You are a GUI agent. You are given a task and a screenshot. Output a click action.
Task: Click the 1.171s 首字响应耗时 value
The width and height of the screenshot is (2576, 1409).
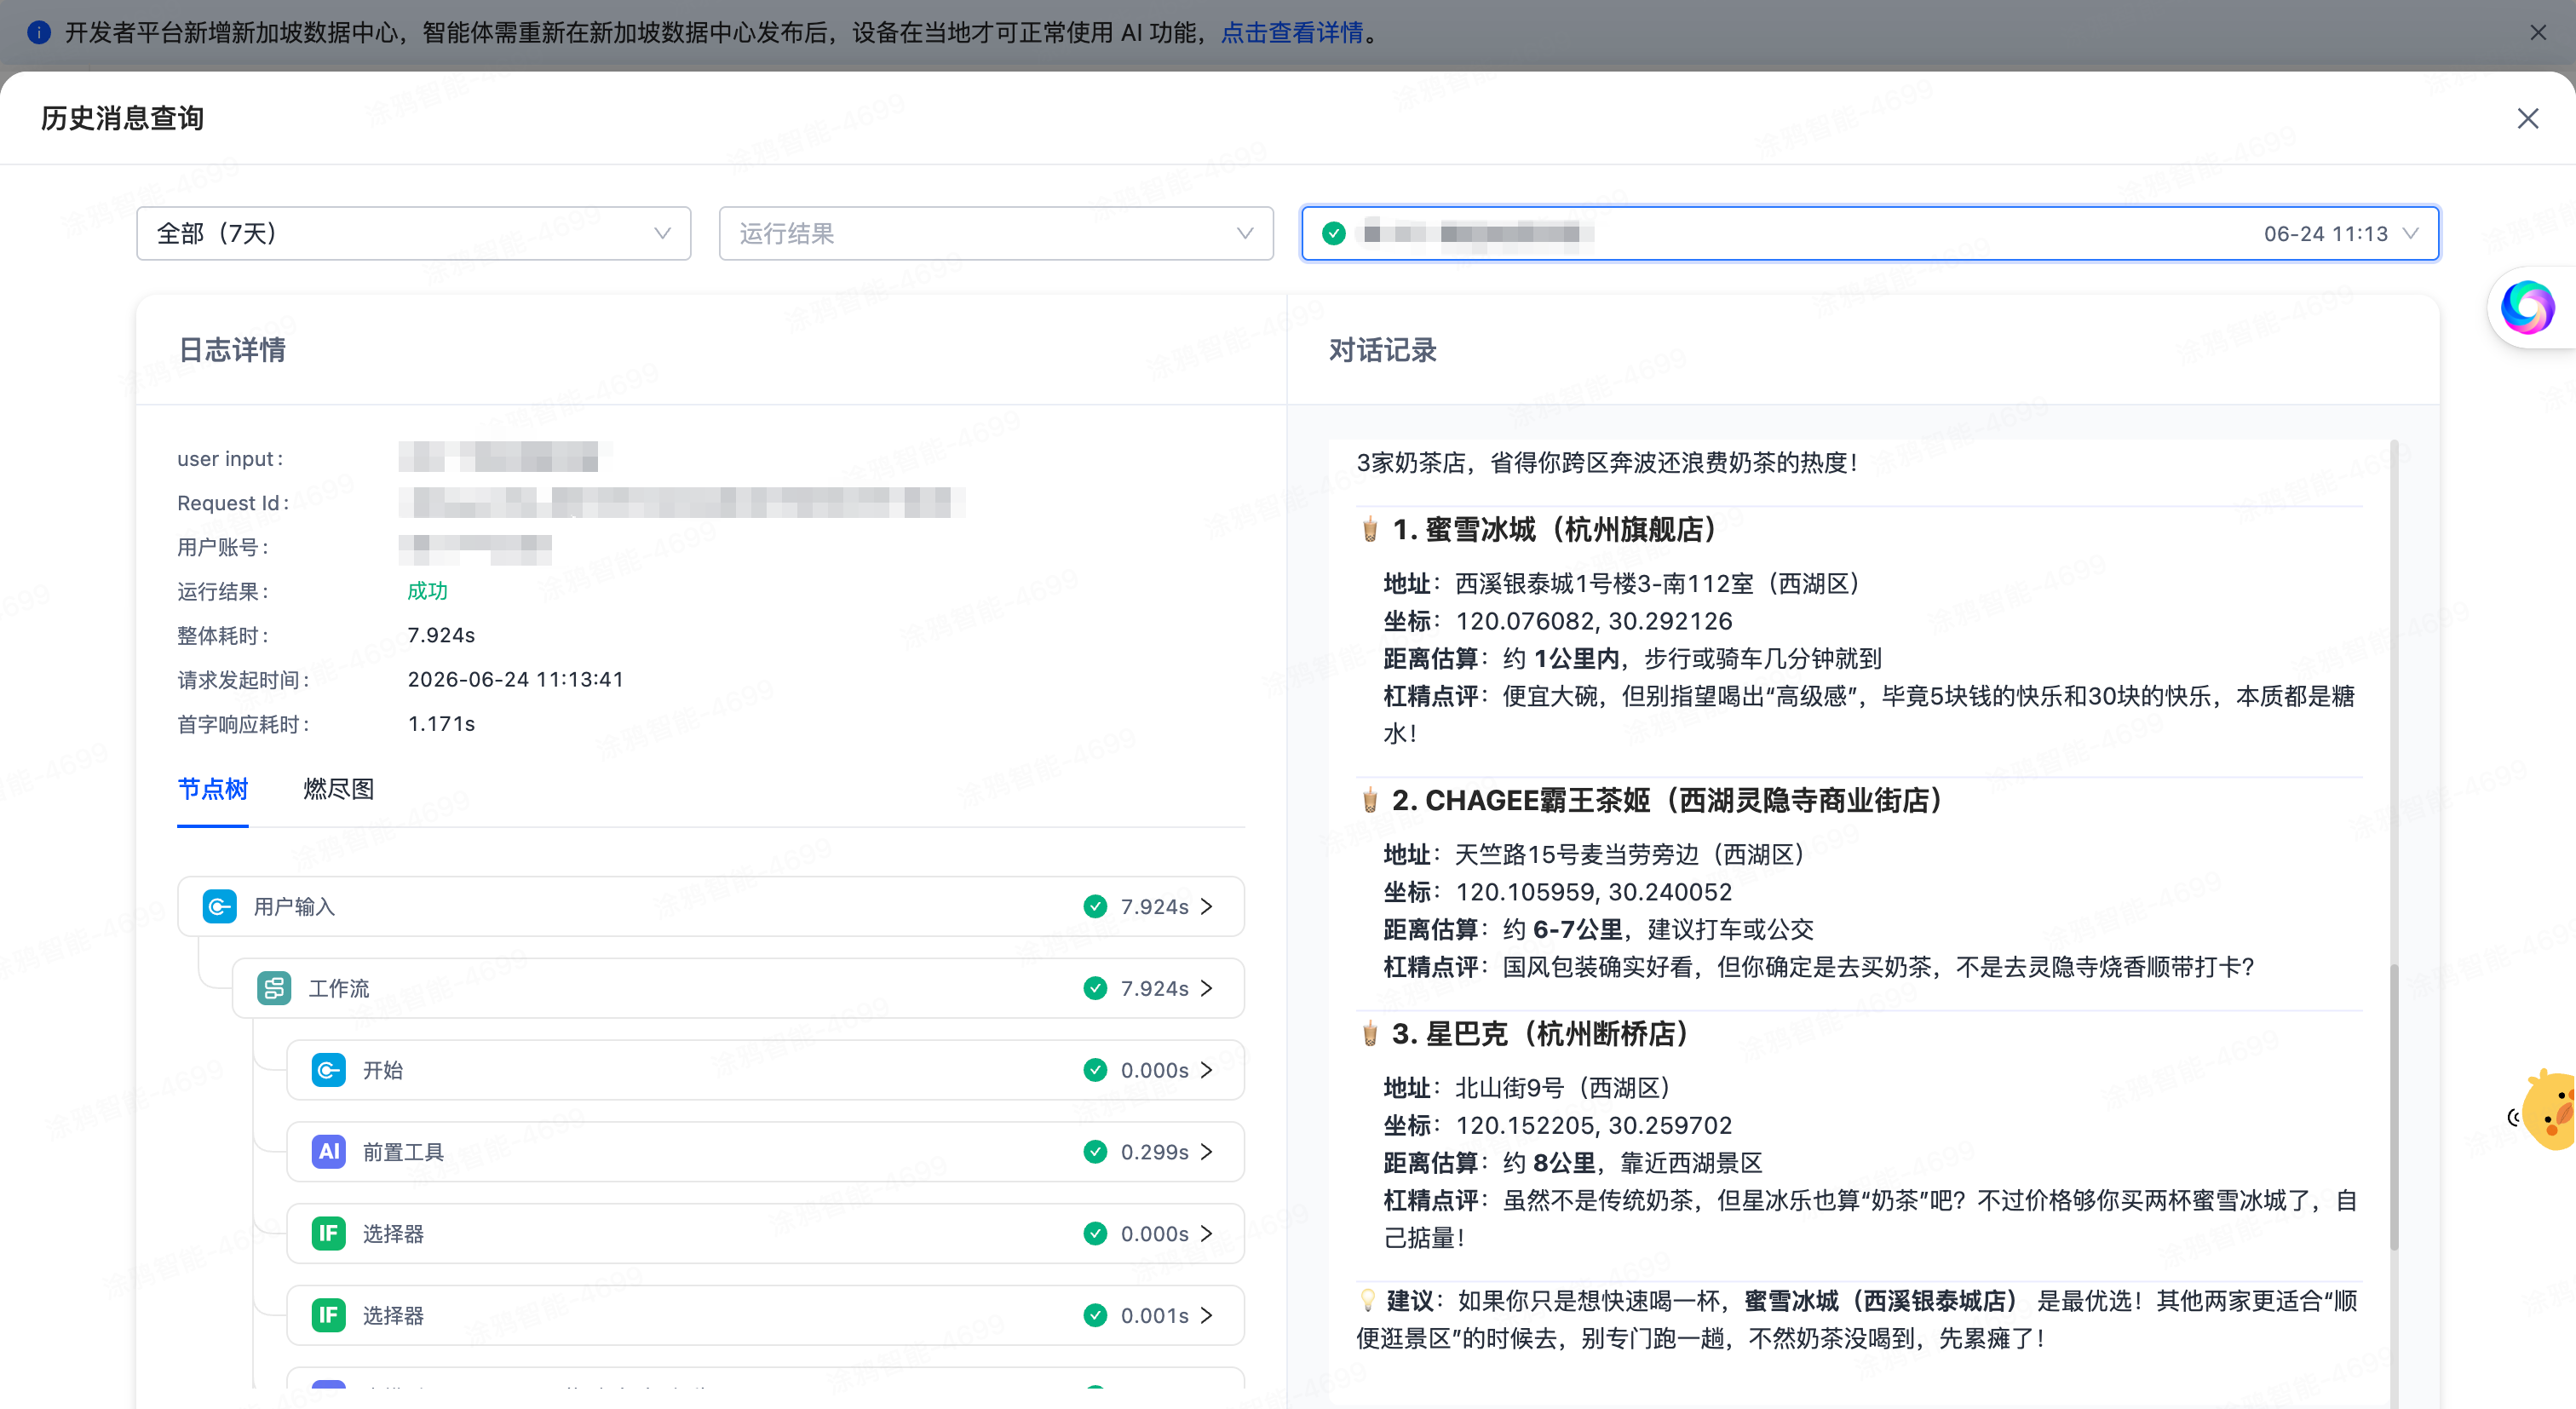click(x=441, y=723)
